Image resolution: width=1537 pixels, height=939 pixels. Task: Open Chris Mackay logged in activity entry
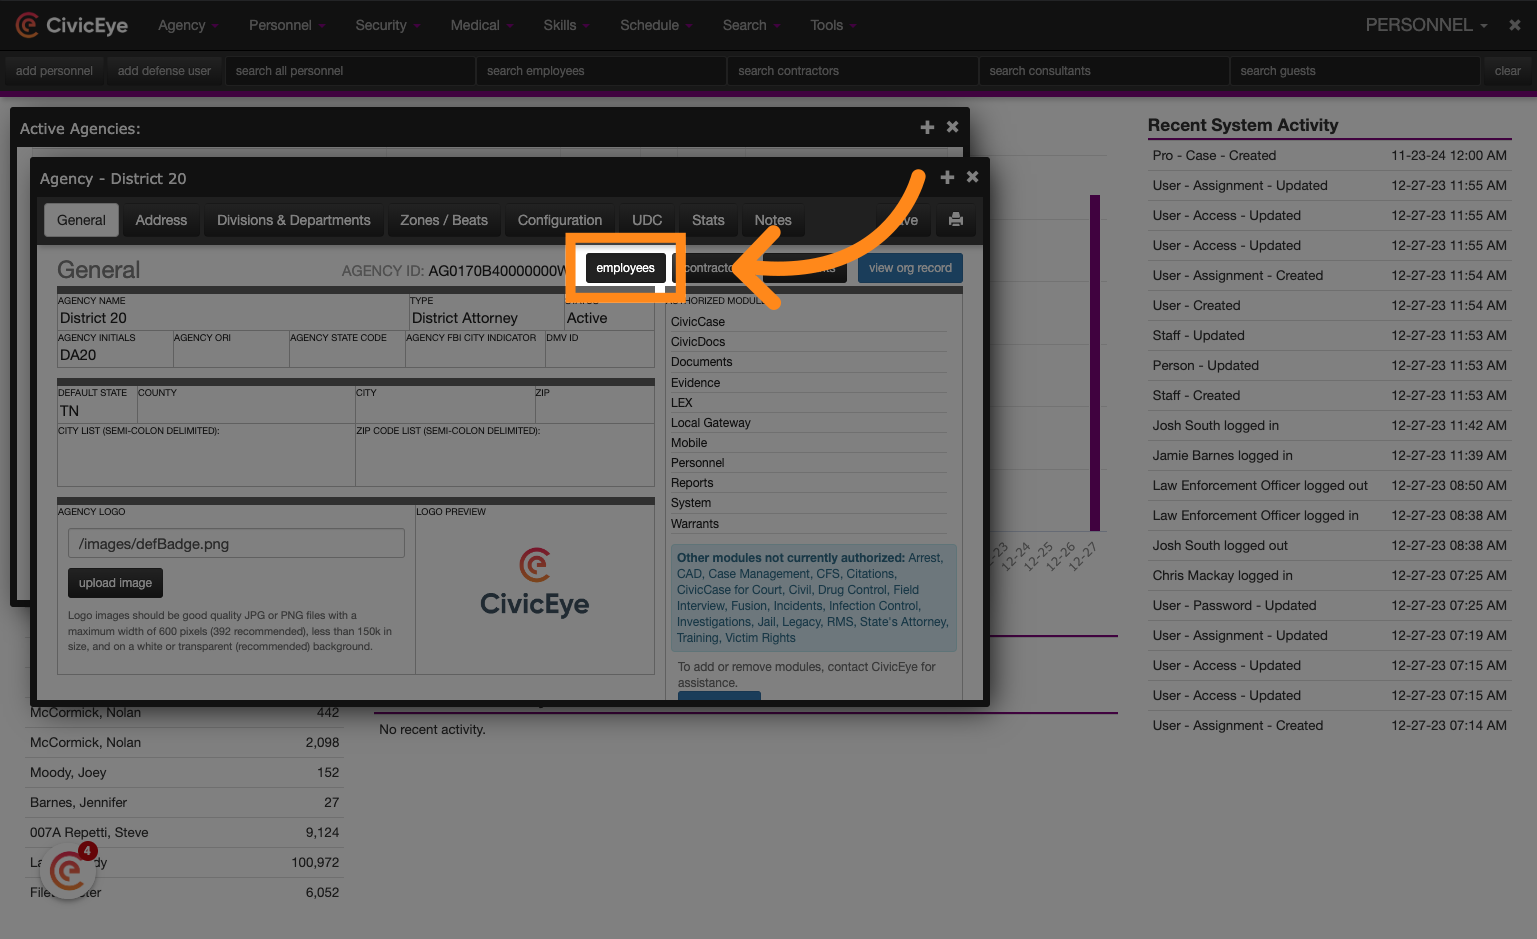[x=1329, y=575]
